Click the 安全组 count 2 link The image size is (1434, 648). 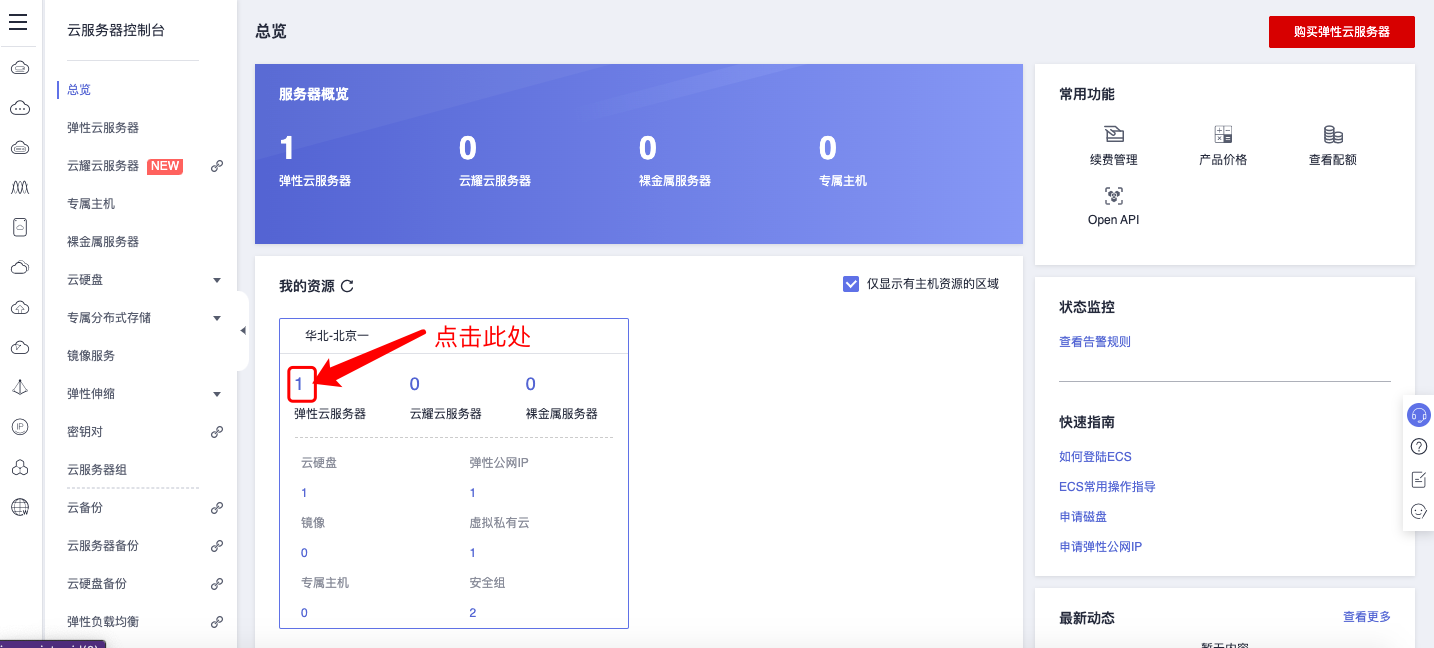click(x=473, y=613)
